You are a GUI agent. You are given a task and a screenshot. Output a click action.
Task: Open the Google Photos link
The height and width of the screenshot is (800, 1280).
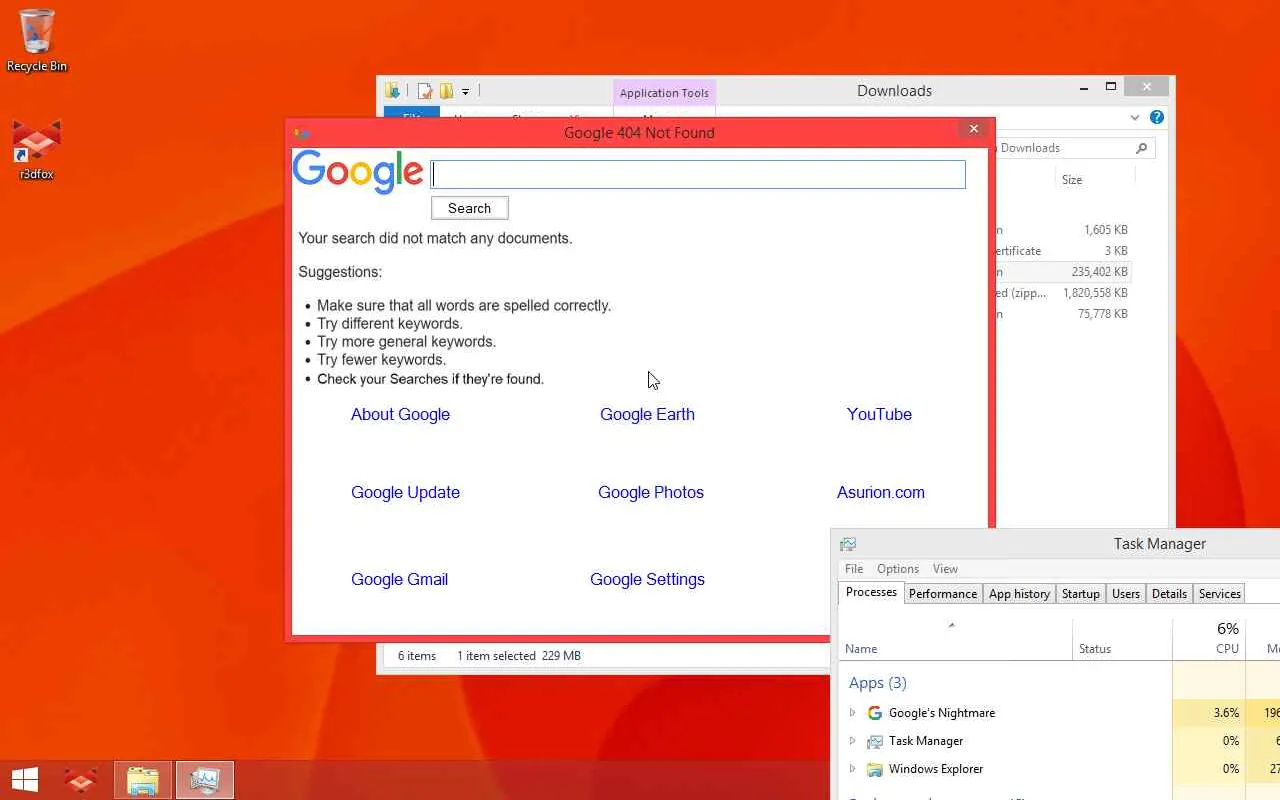pyautogui.click(x=651, y=492)
